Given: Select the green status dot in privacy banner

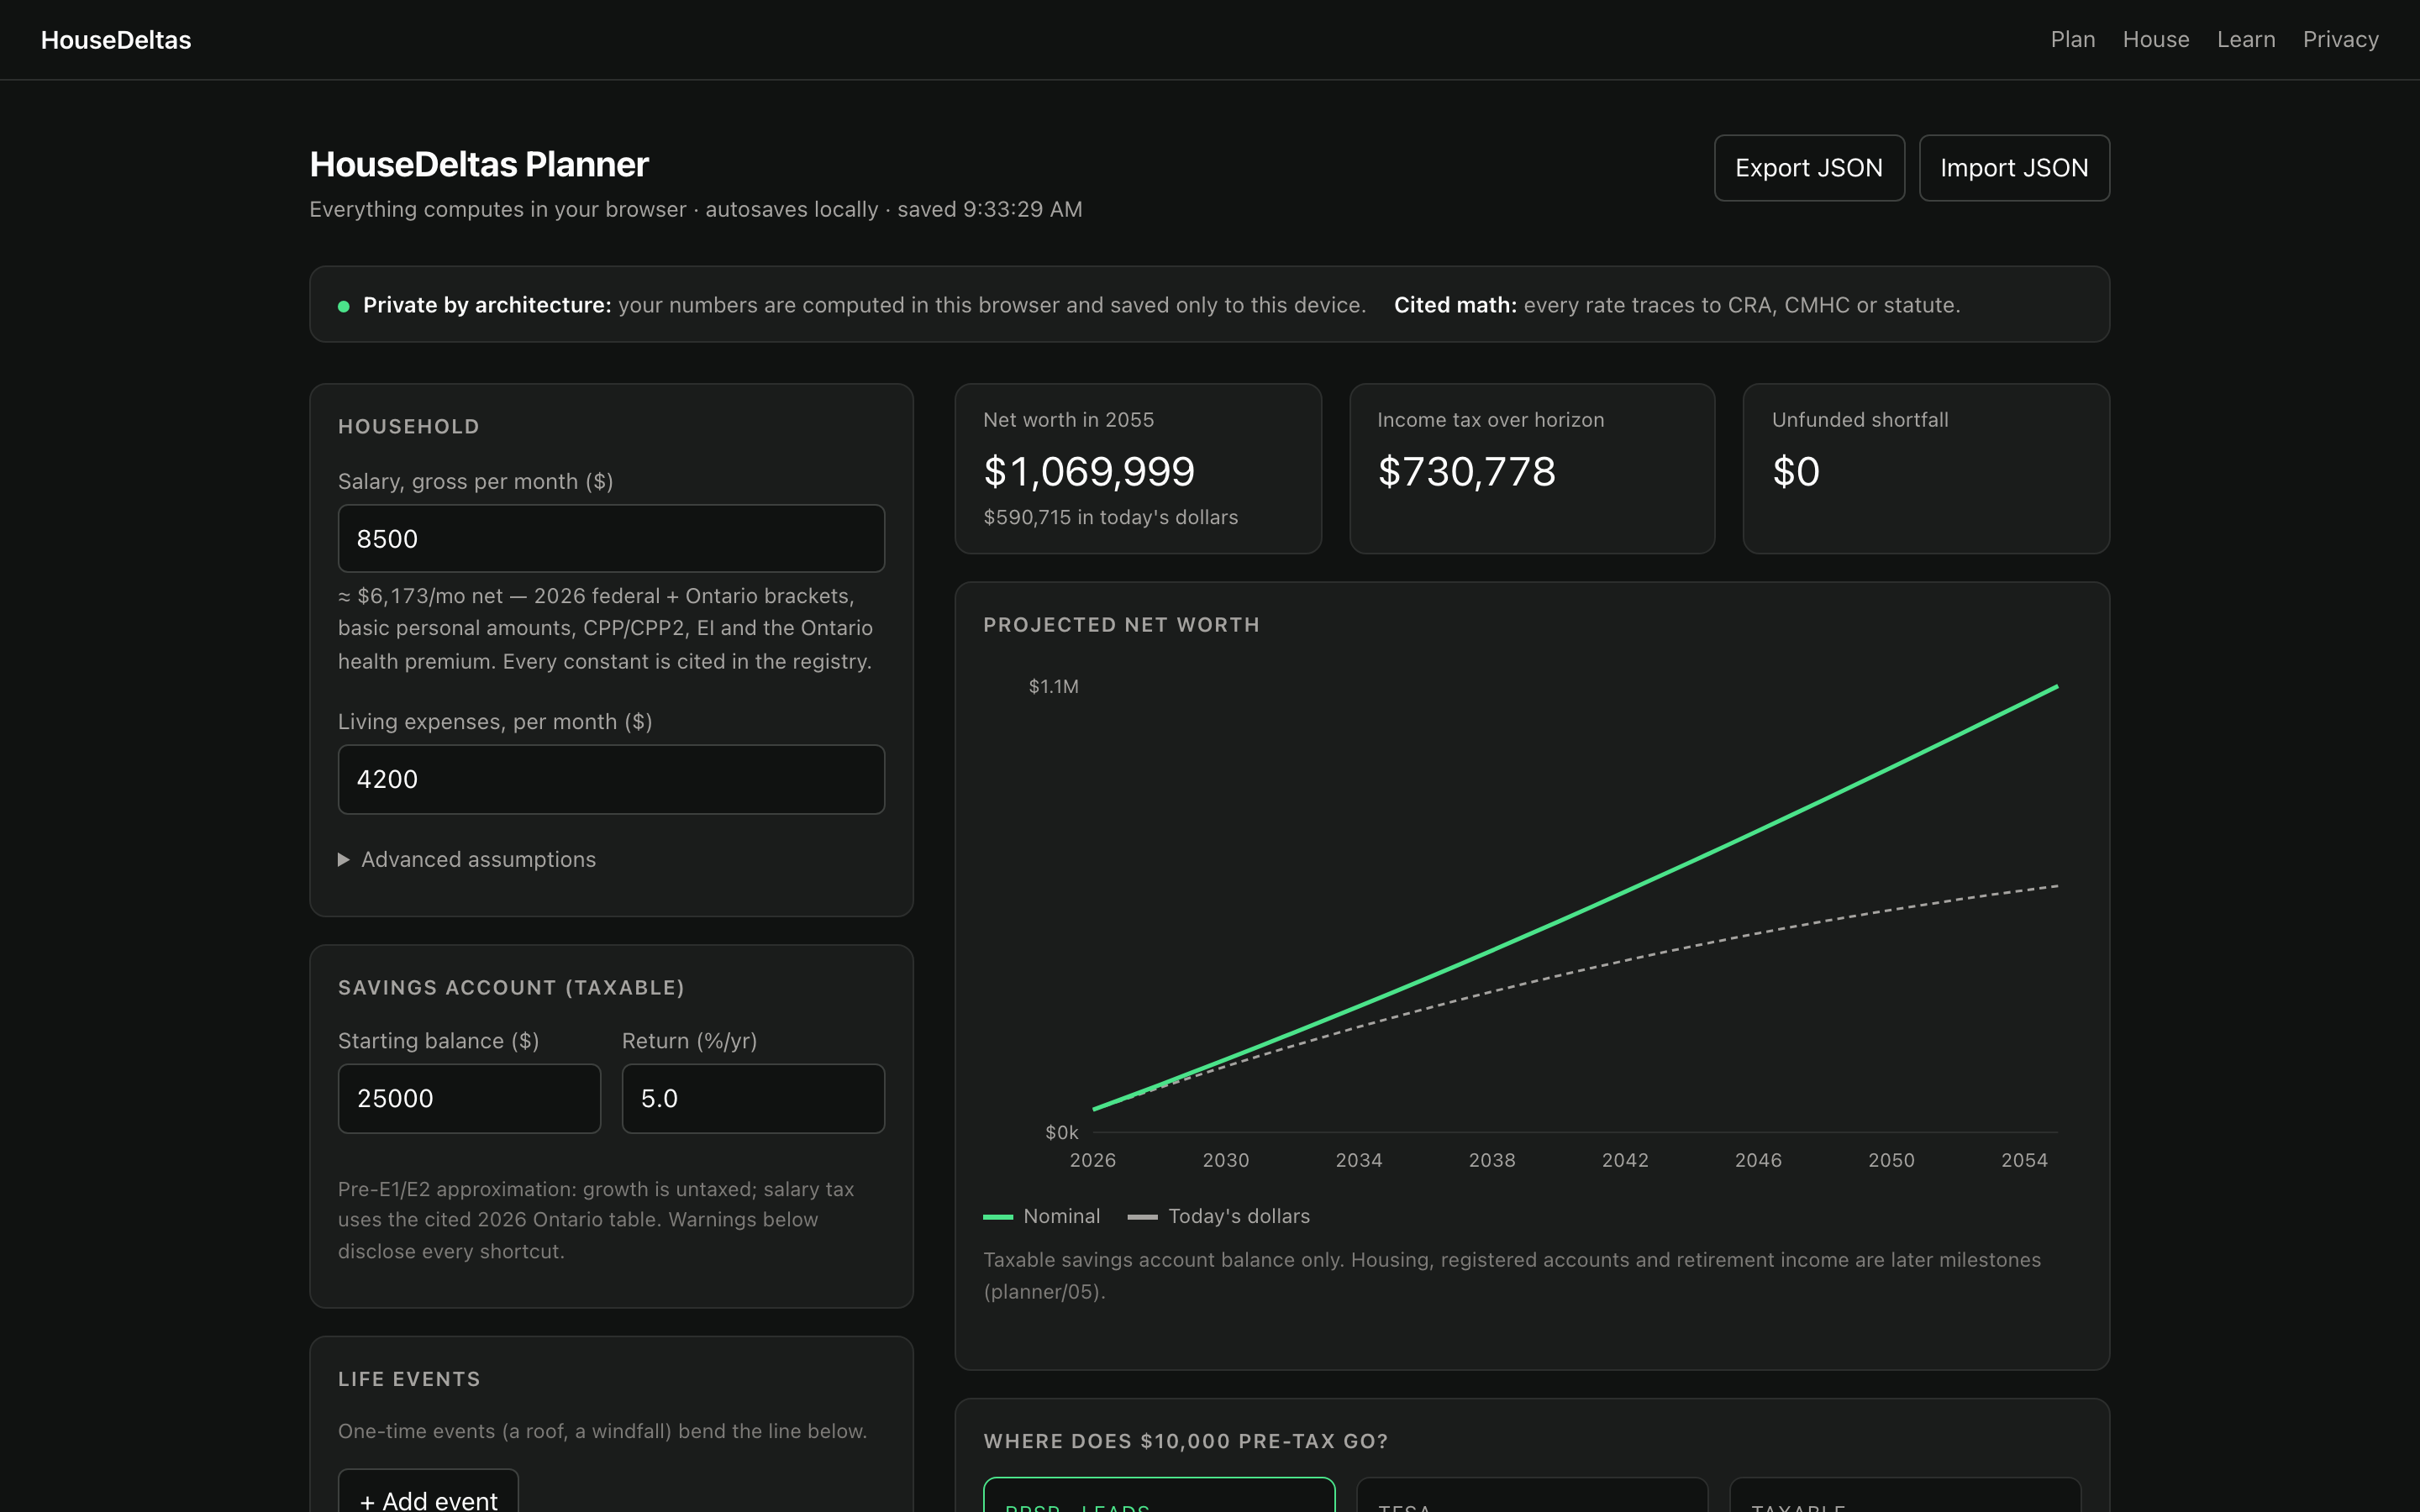Looking at the screenshot, I should (x=344, y=306).
